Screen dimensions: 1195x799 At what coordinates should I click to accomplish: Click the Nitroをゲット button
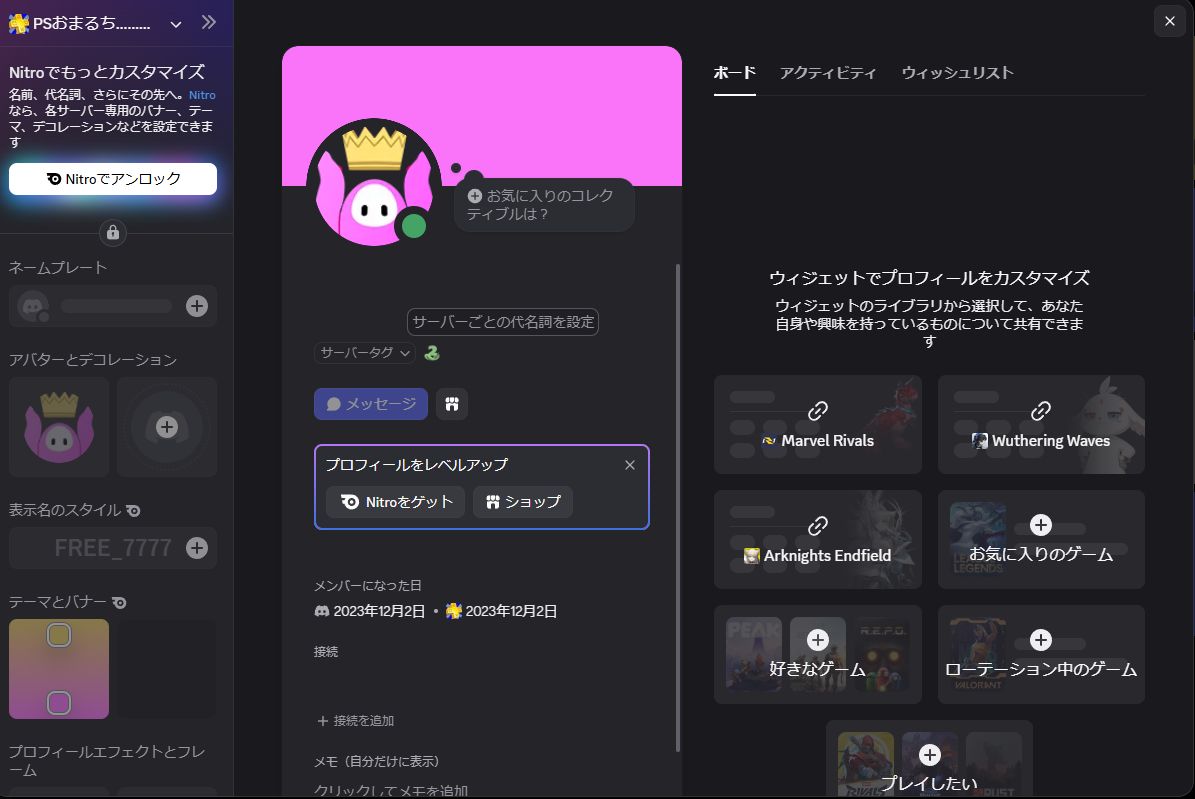(x=396, y=502)
